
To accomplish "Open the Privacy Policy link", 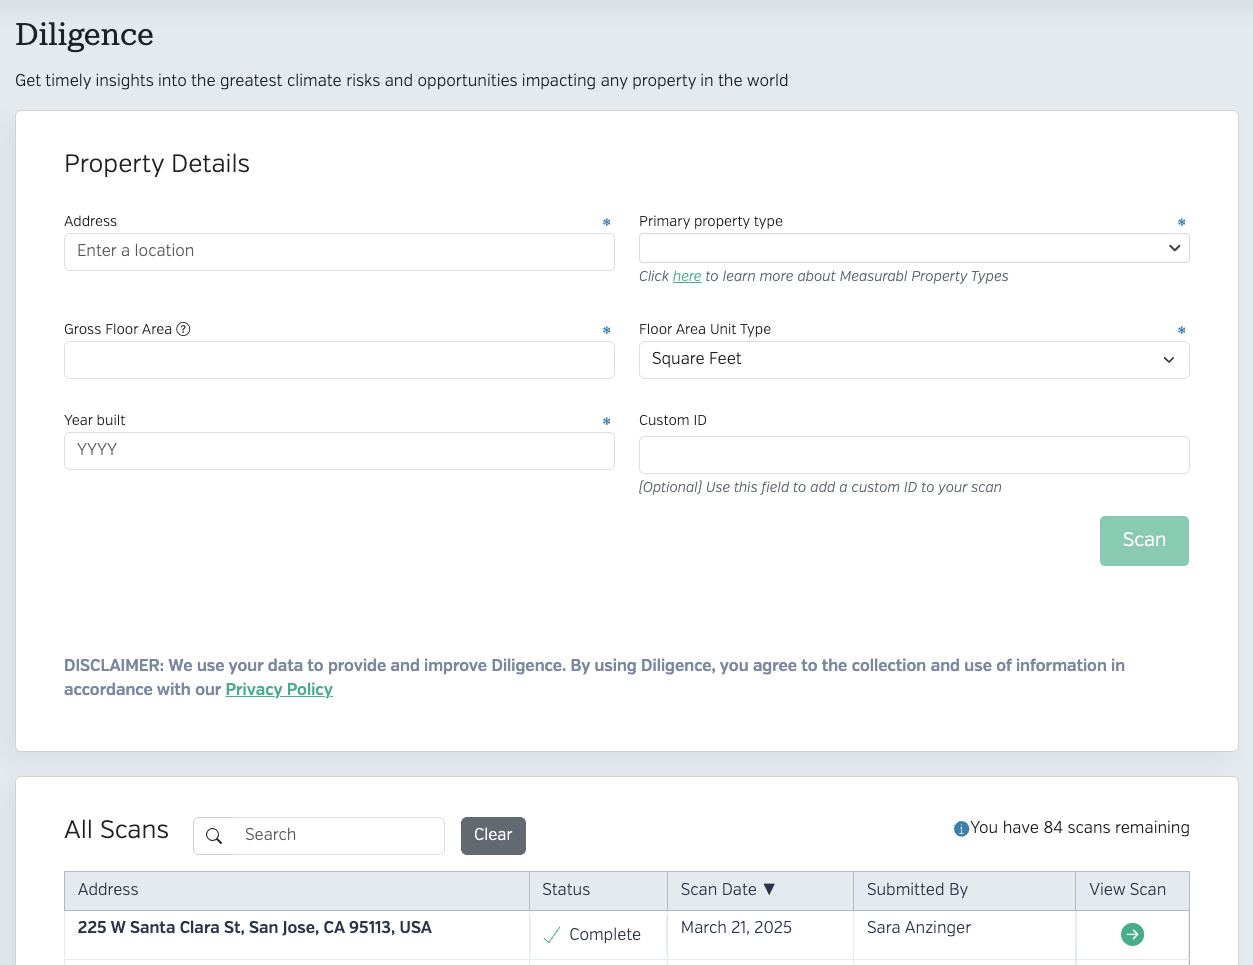I will (279, 689).
